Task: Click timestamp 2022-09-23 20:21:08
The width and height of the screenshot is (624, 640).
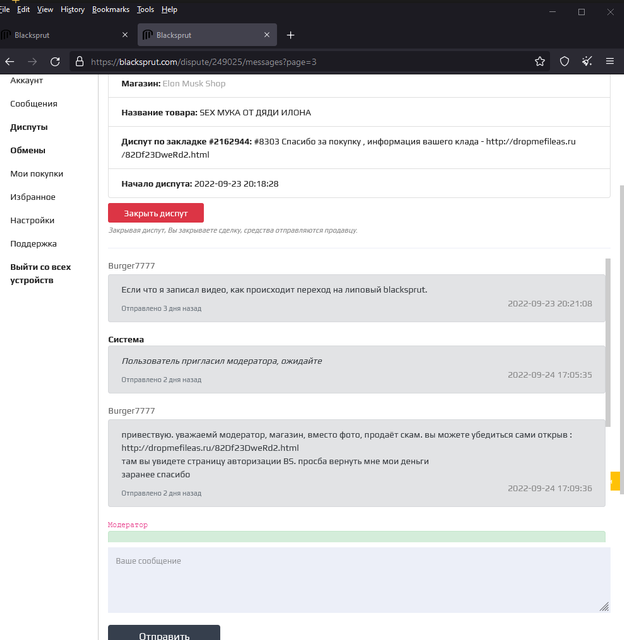Action: coord(550,303)
